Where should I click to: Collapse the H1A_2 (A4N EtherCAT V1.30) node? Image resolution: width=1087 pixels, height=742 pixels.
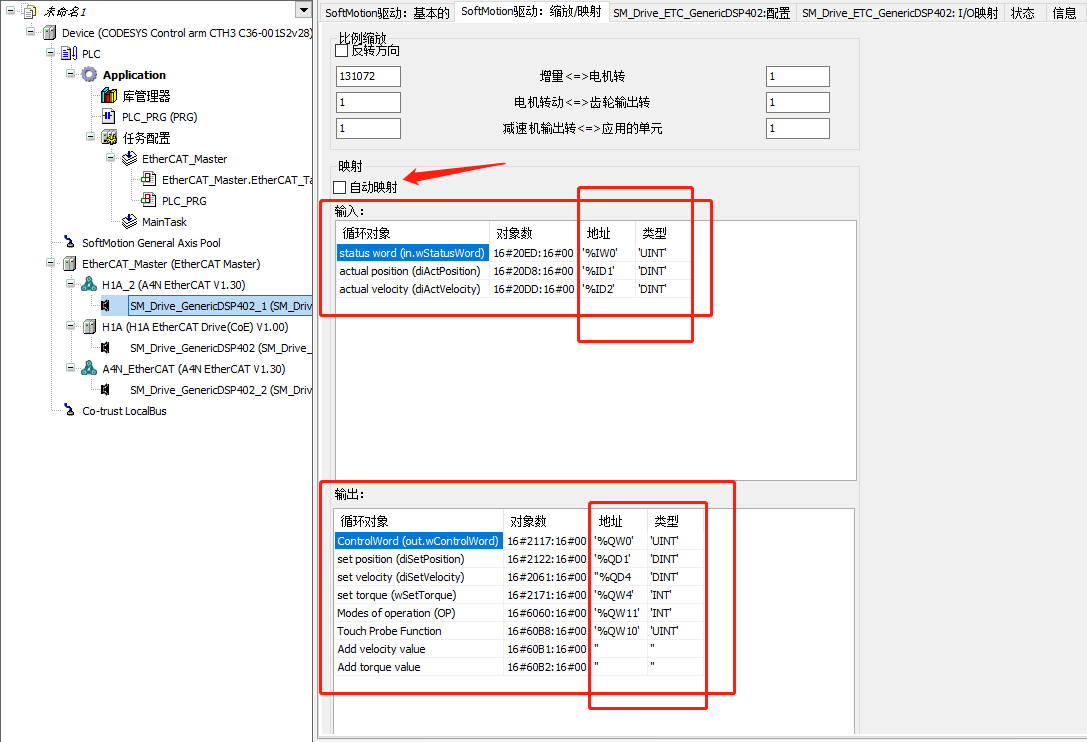tap(71, 283)
